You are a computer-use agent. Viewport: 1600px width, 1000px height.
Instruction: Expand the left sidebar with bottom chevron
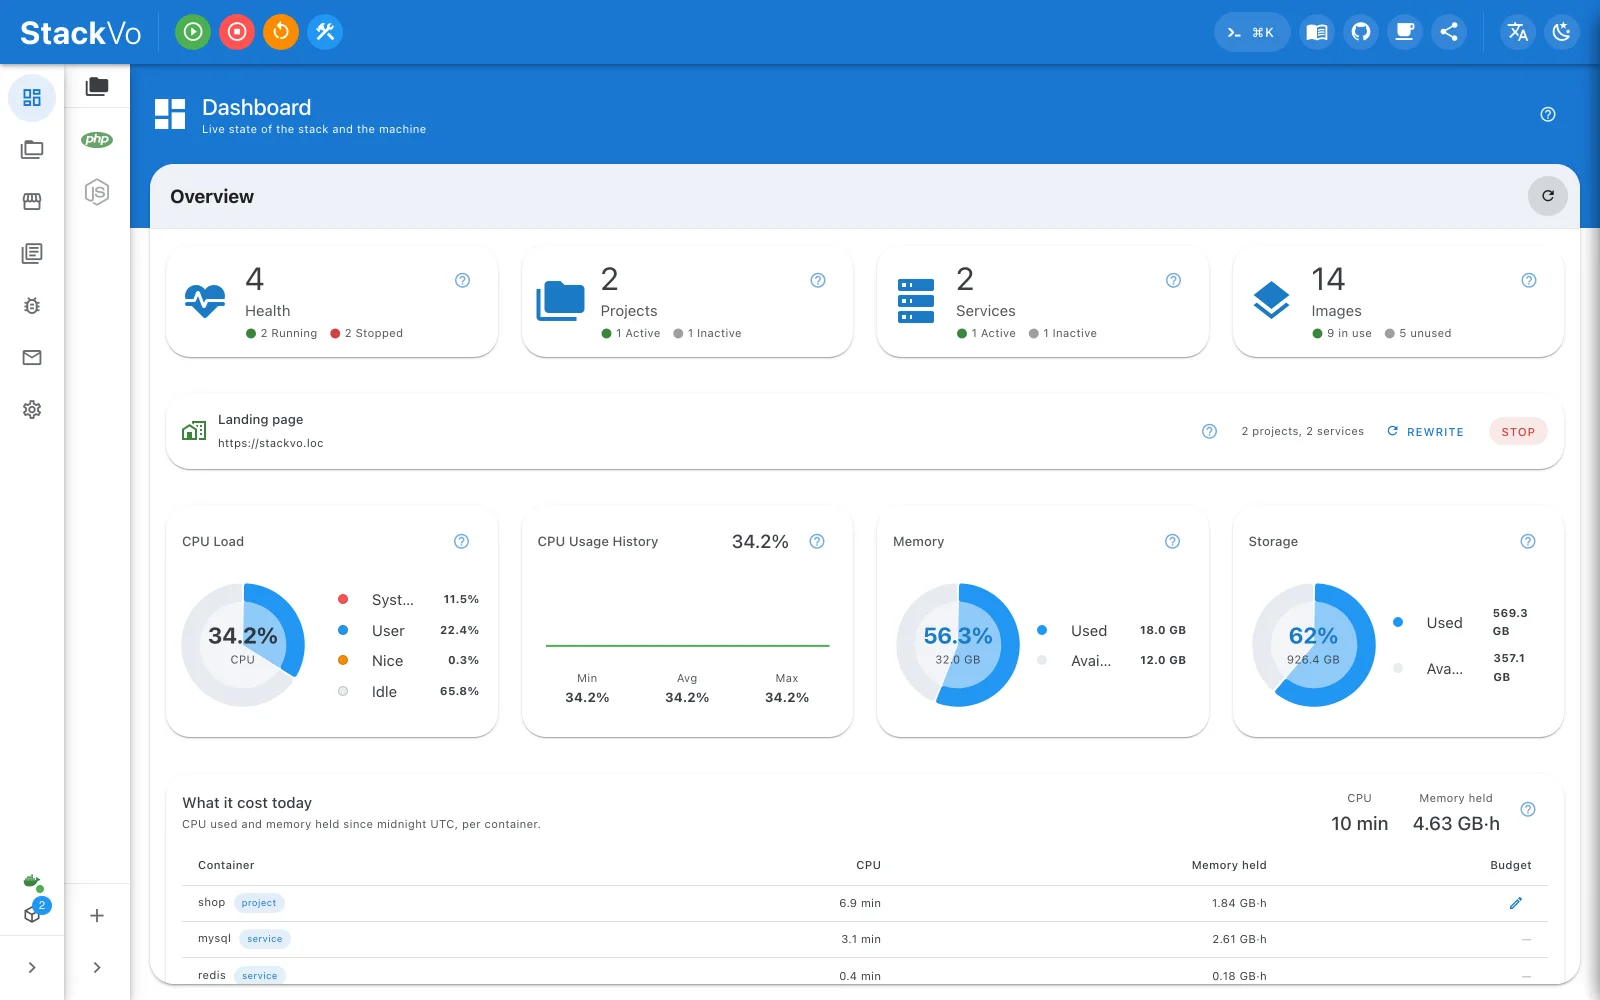coord(32,968)
